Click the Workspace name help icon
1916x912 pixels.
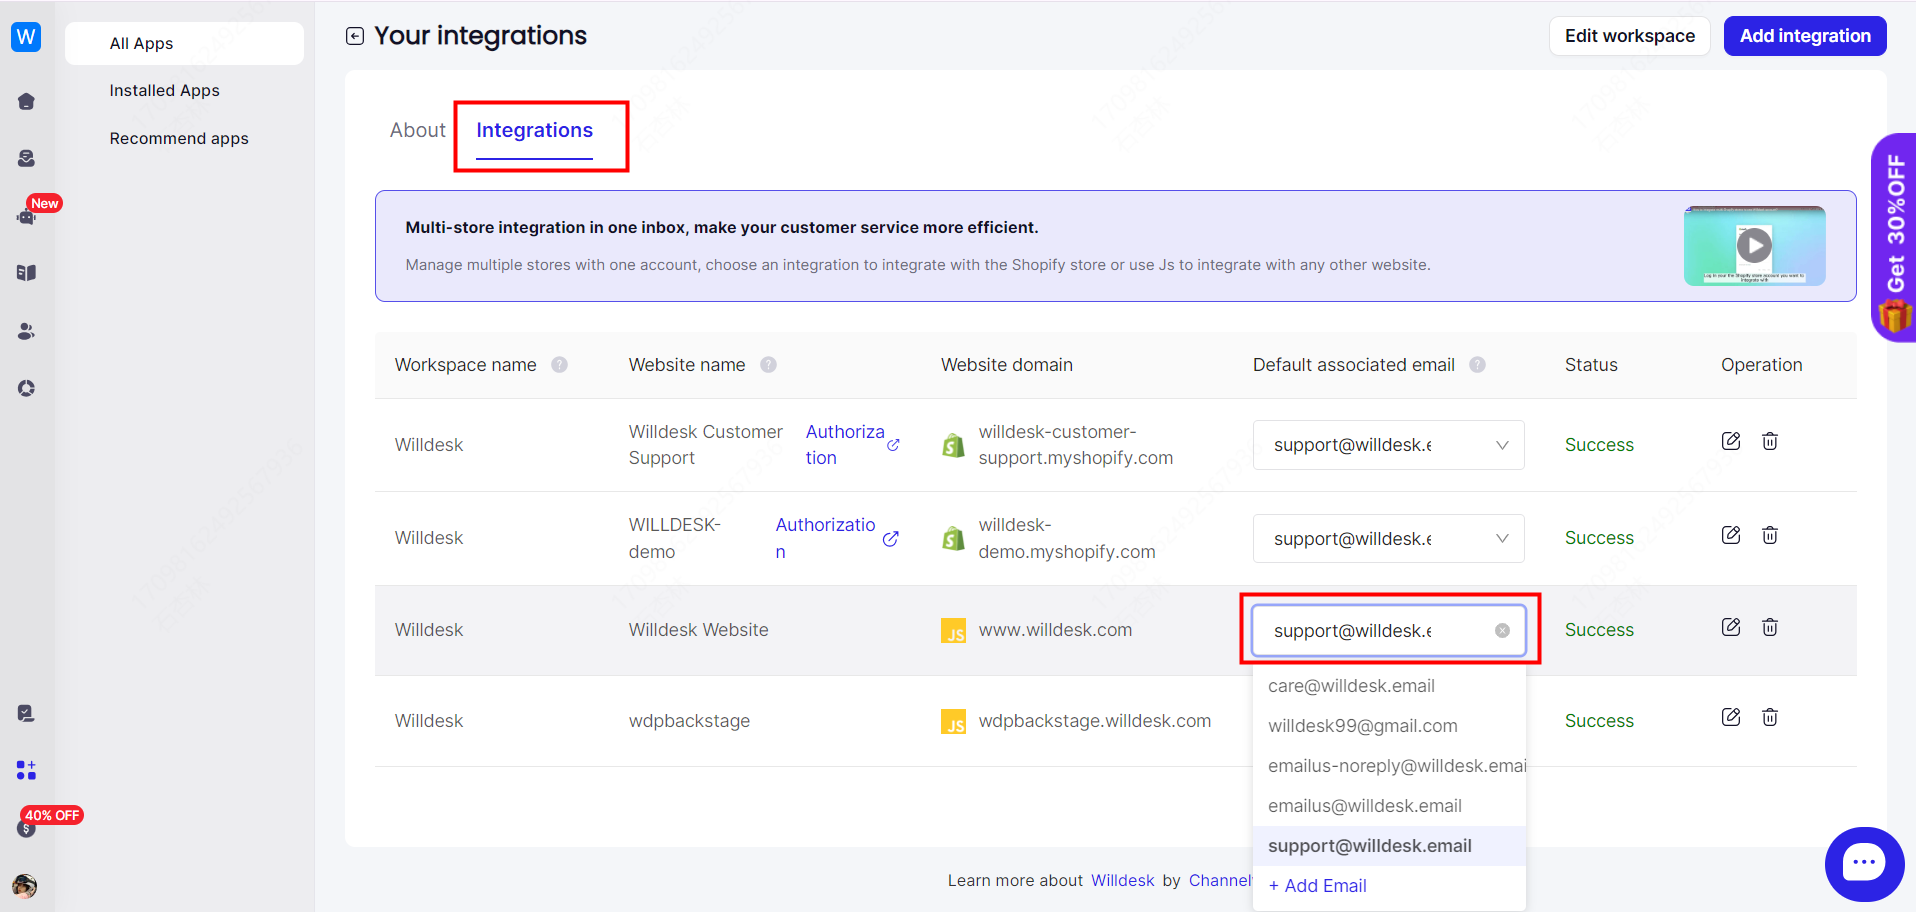(x=560, y=365)
